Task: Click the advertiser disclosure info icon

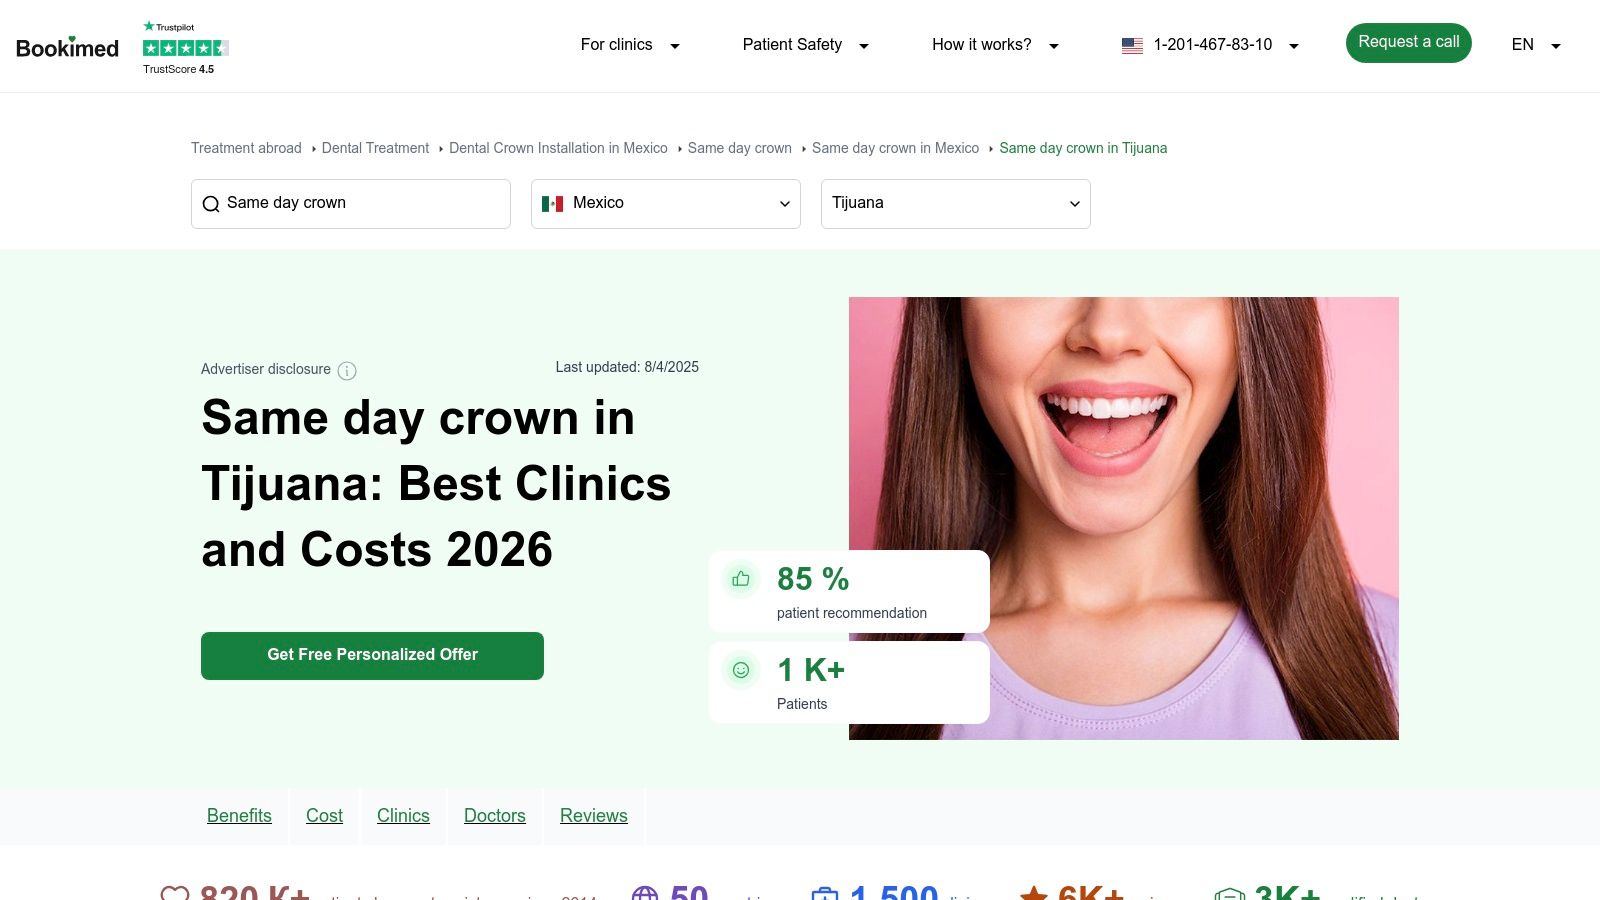Action: 346,370
